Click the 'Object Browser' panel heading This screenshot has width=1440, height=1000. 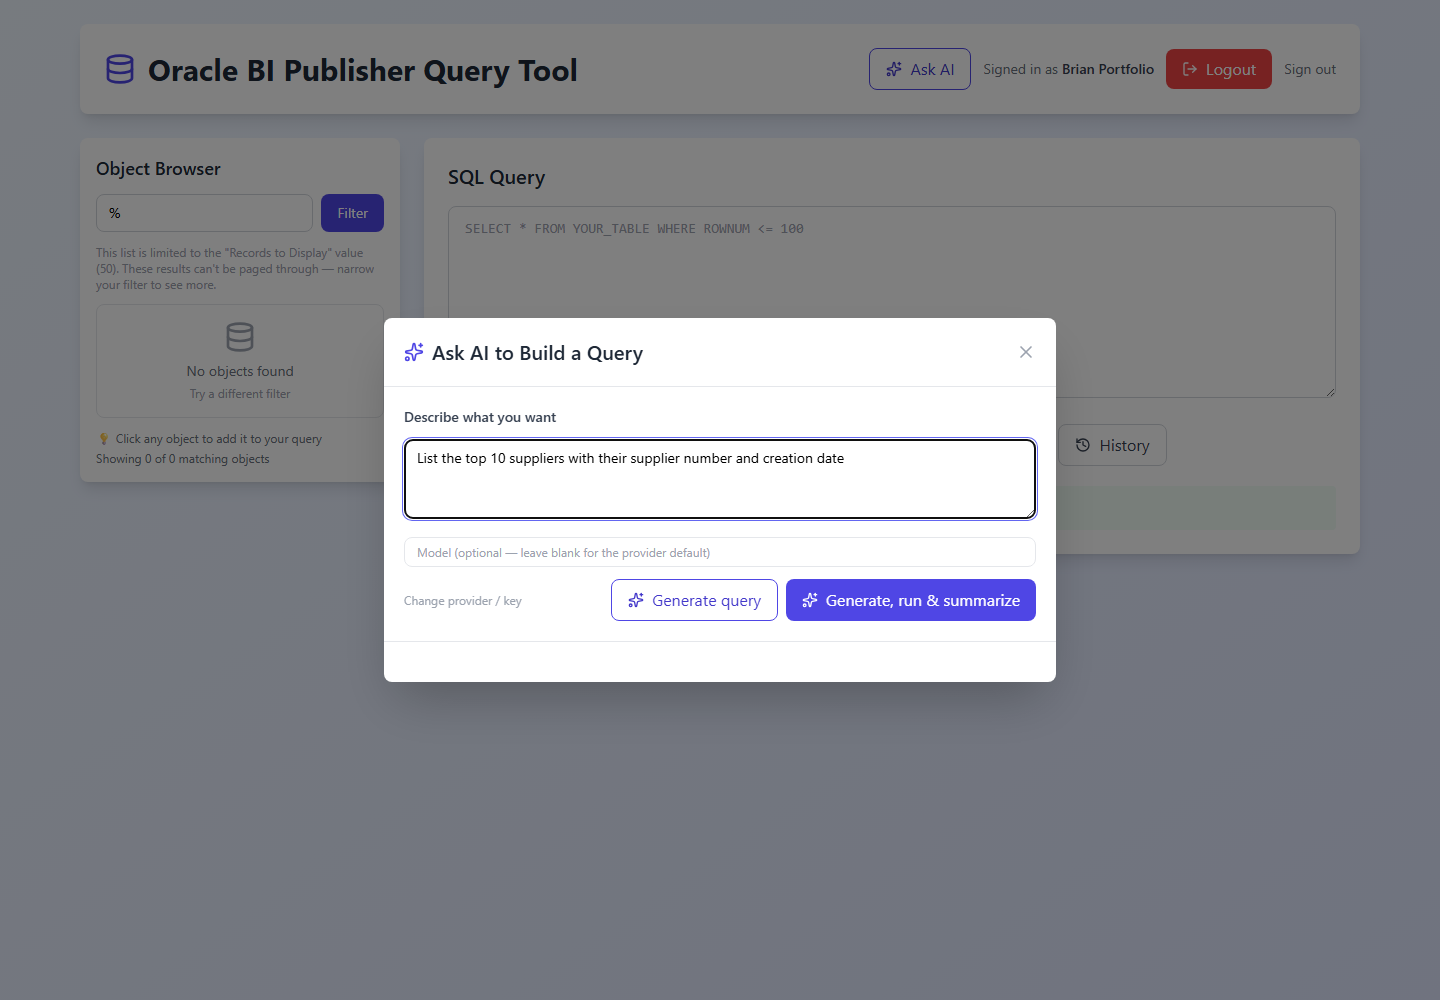(158, 169)
